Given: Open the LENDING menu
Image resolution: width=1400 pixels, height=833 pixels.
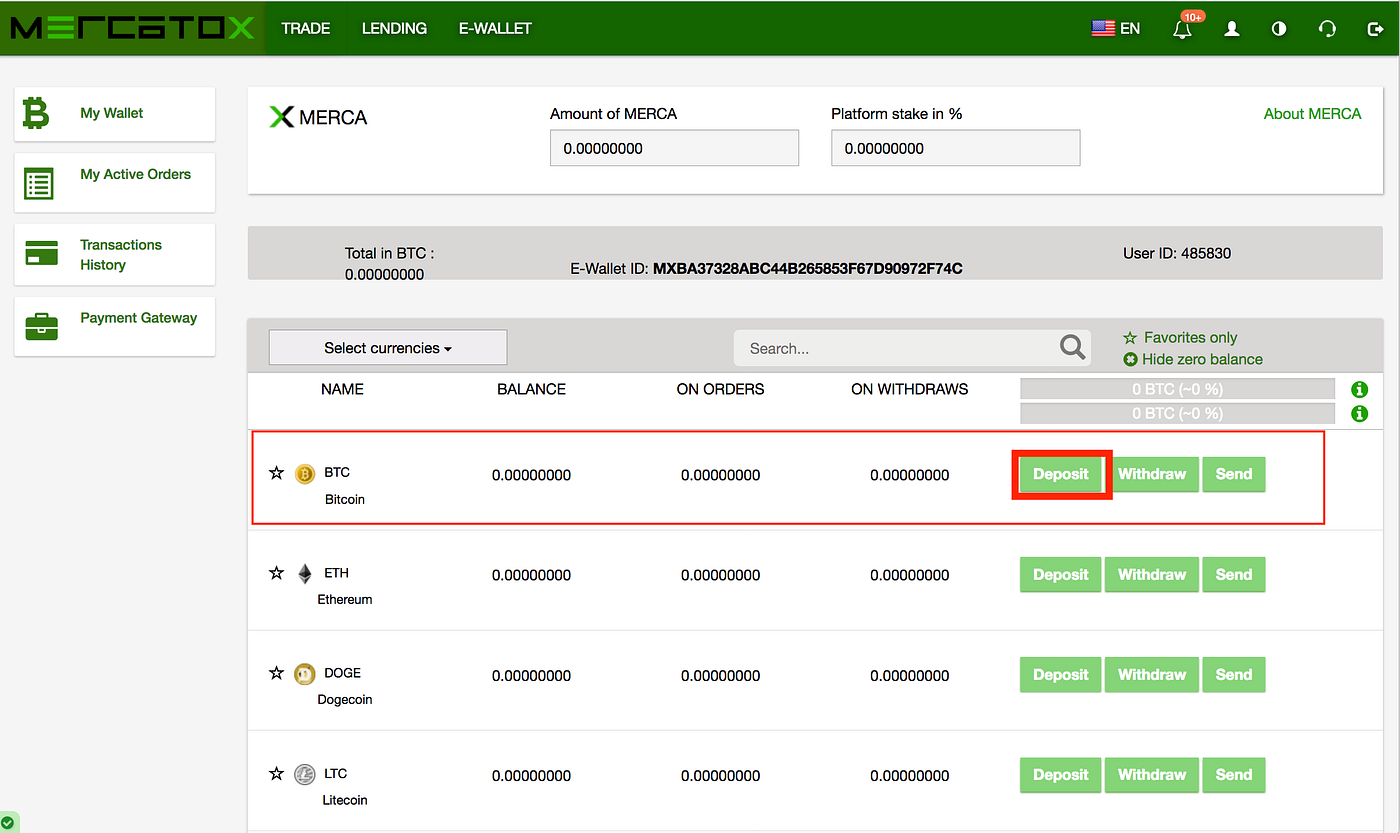Looking at the screenshot, I should (394, 28).
